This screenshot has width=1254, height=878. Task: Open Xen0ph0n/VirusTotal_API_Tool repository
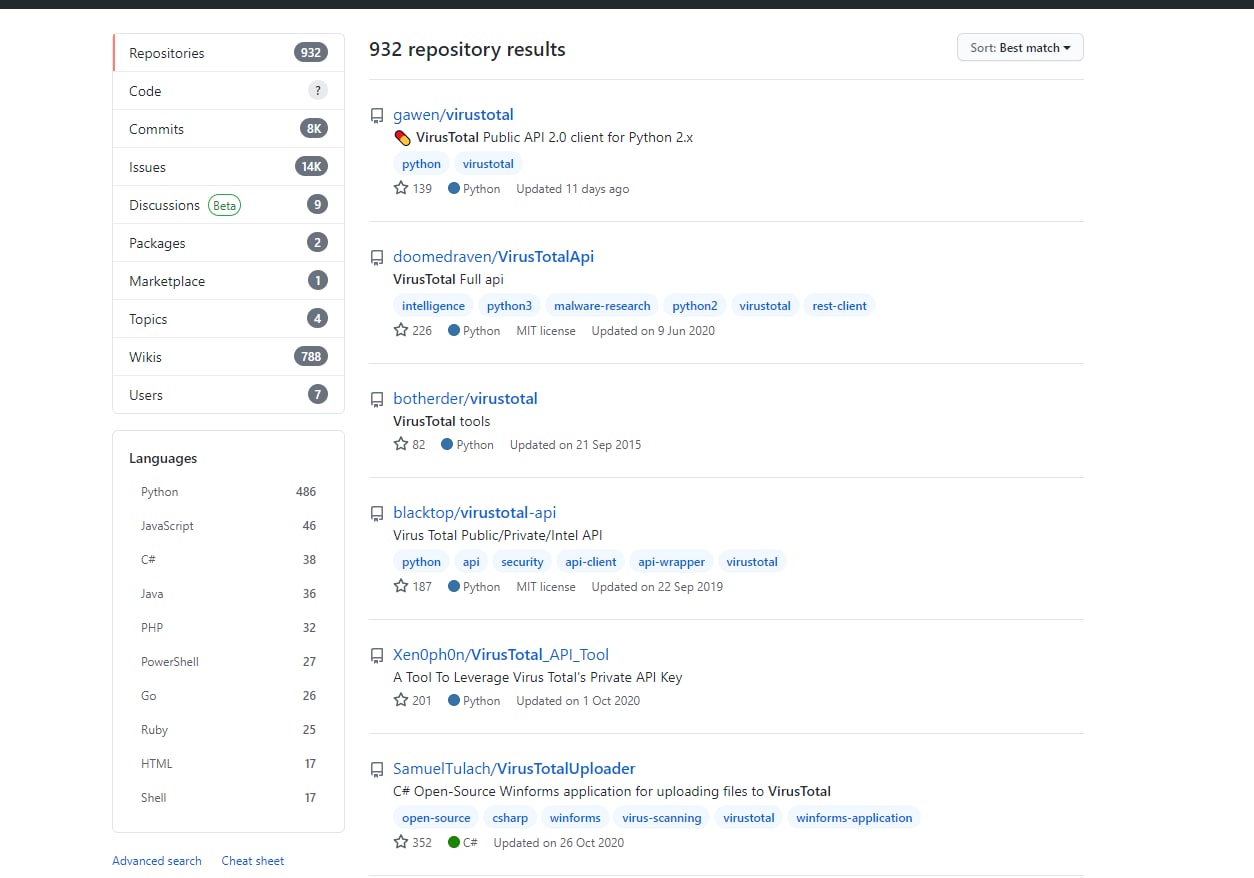point(501,655)
